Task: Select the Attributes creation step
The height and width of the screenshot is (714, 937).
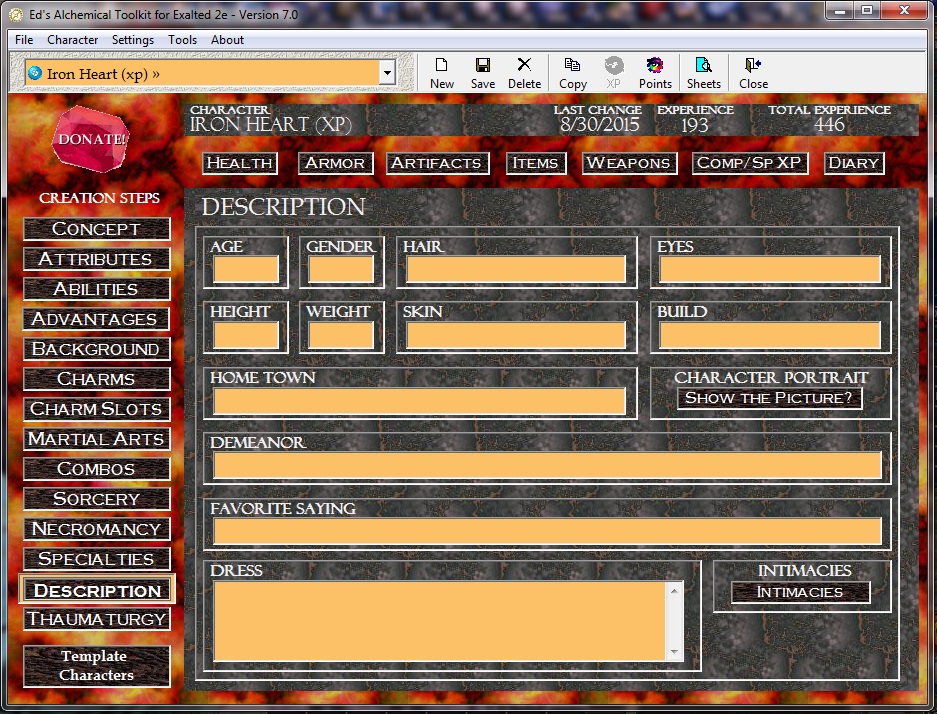Action: point(97,259)
